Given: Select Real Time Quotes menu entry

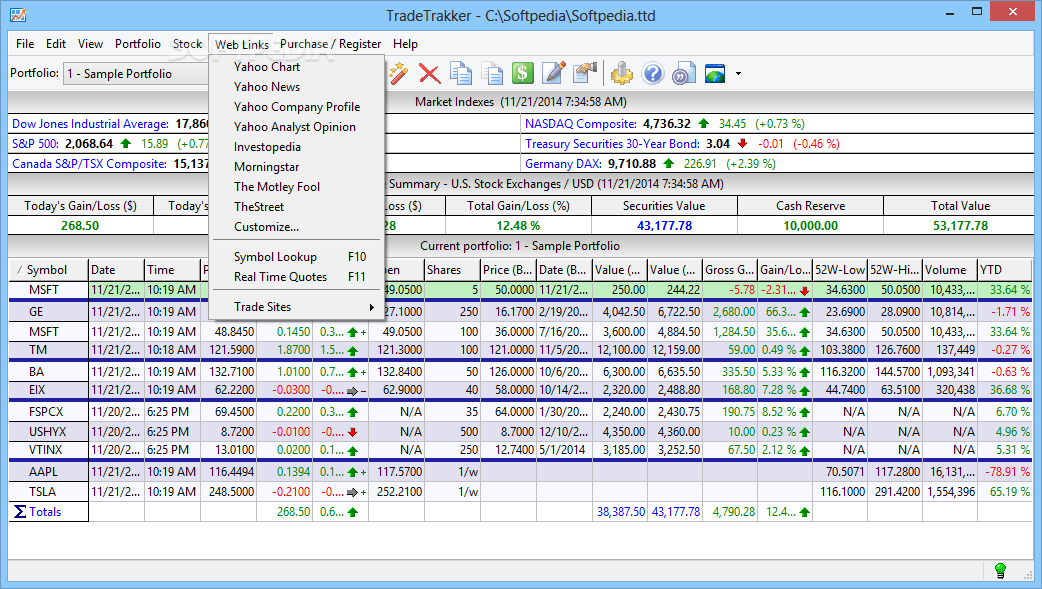Looking at the screenshot, I should click(x=296, y=277).
